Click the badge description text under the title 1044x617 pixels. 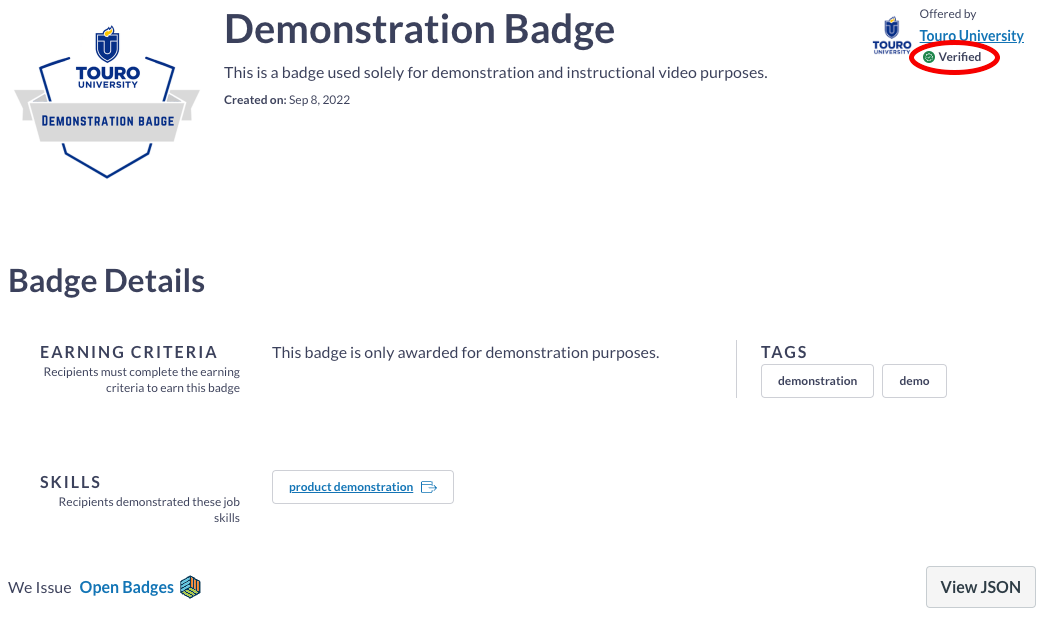495,73
